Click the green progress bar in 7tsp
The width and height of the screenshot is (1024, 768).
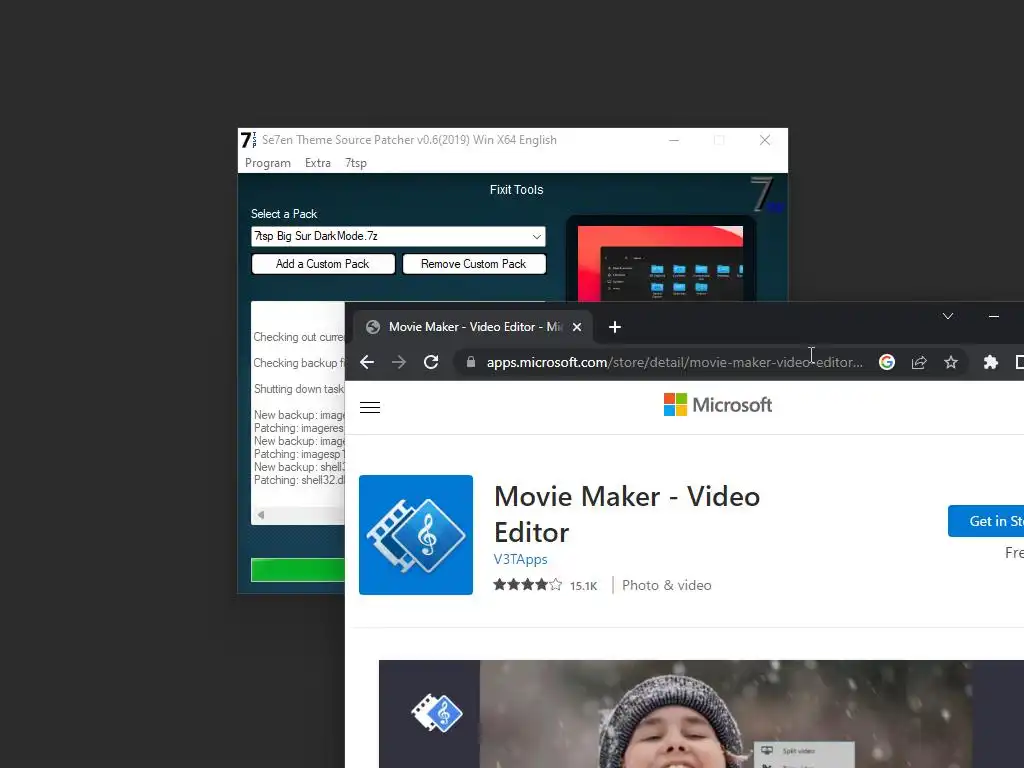point(298,570)
